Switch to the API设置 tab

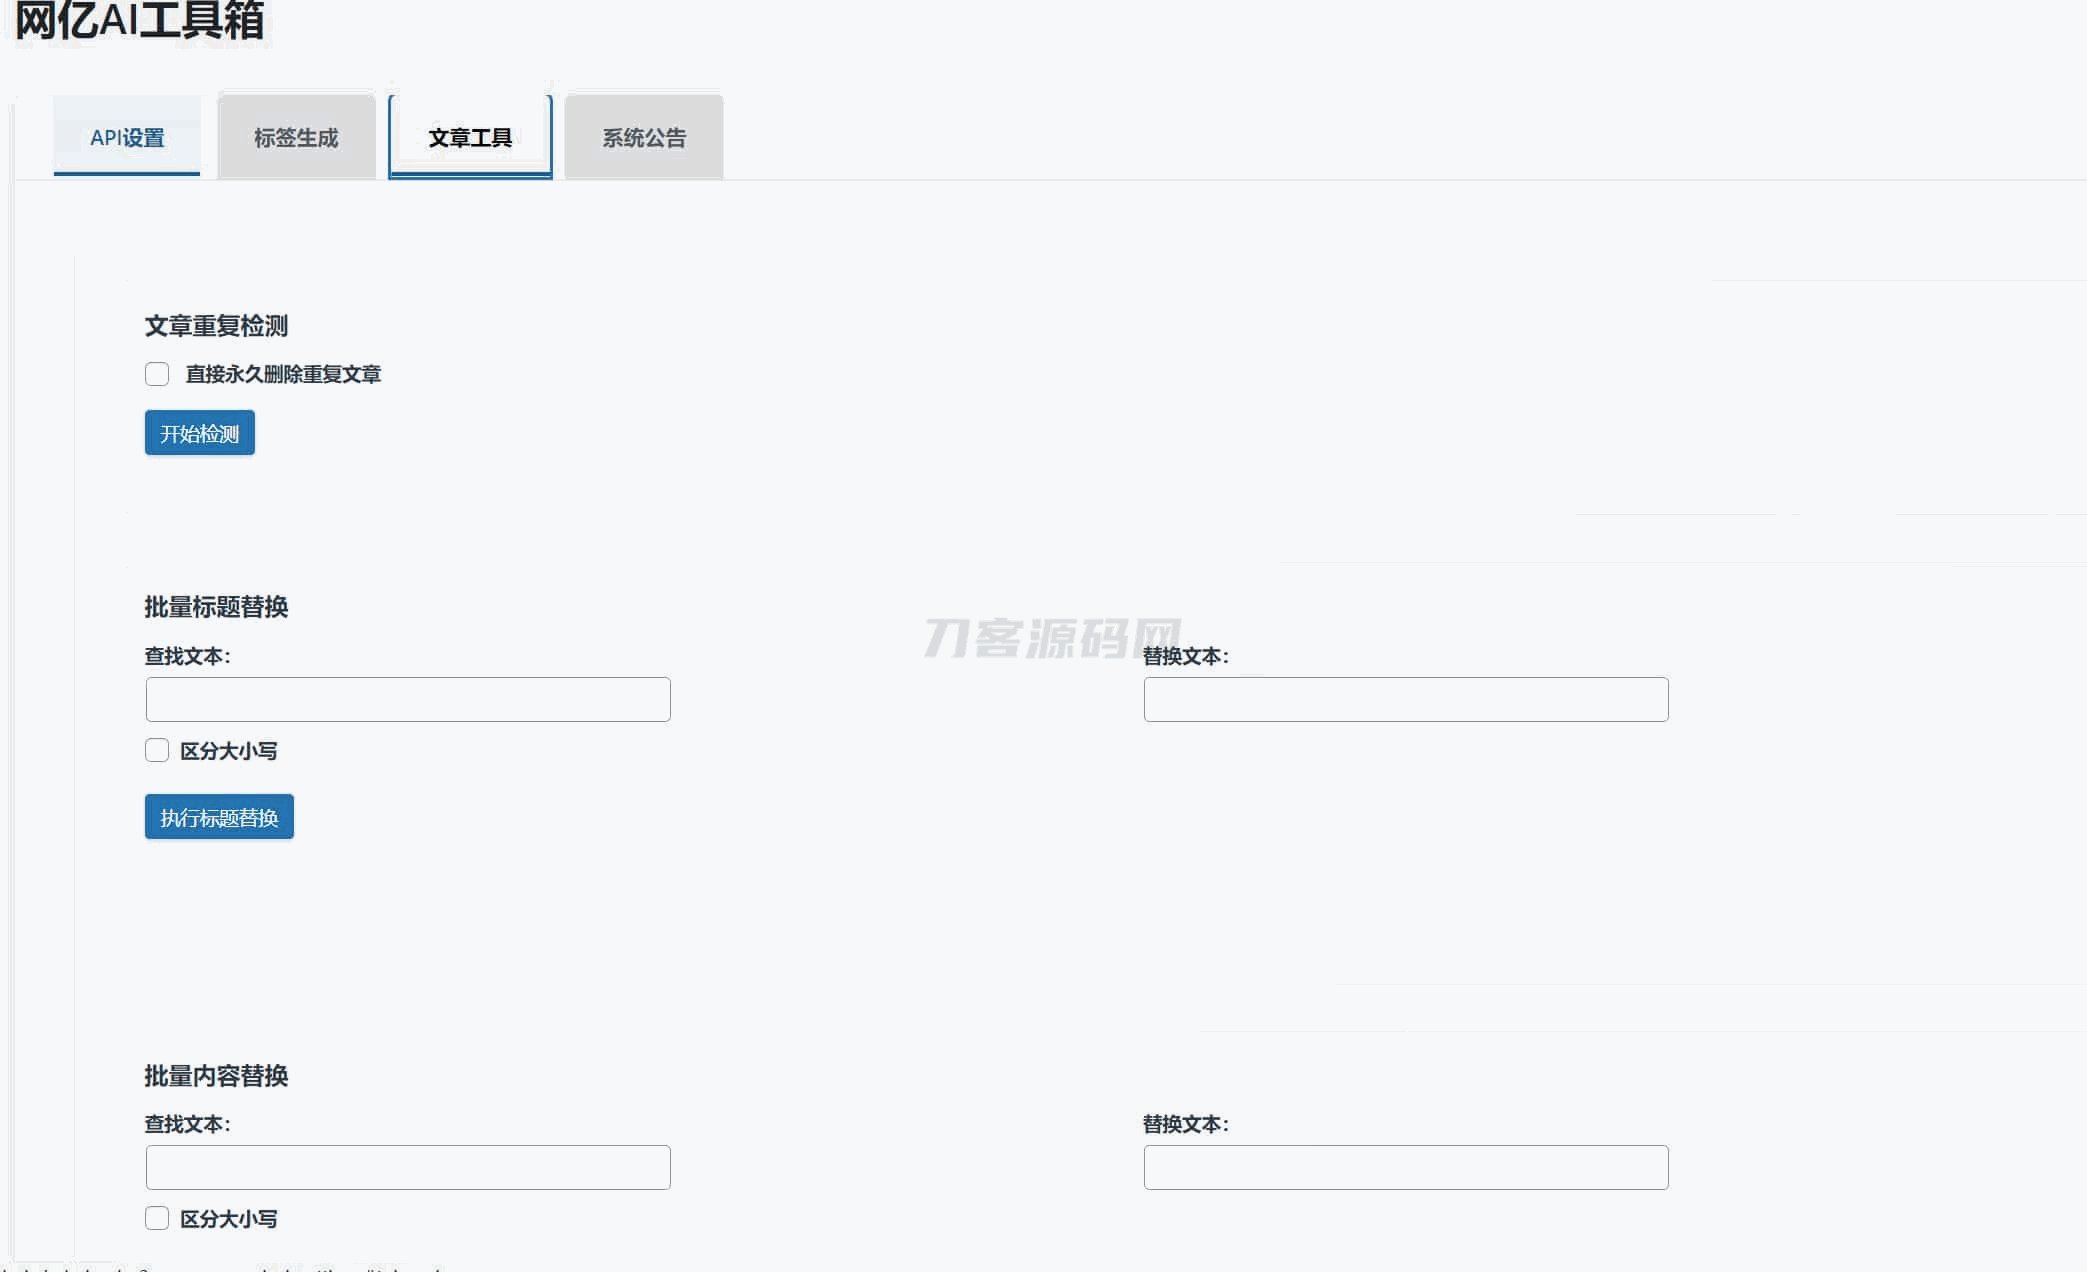click(x=127, y=138)
